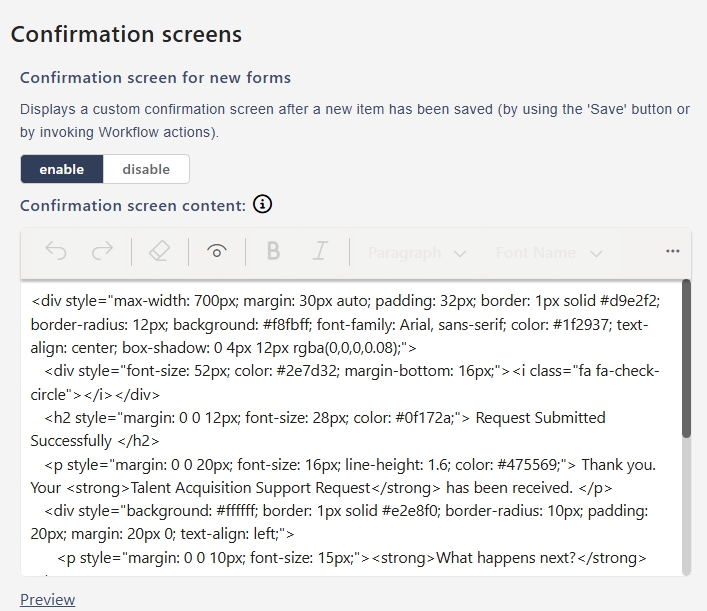This screenshot has height=611, width=707.
Task: Select the enable option
Action: 62,169
